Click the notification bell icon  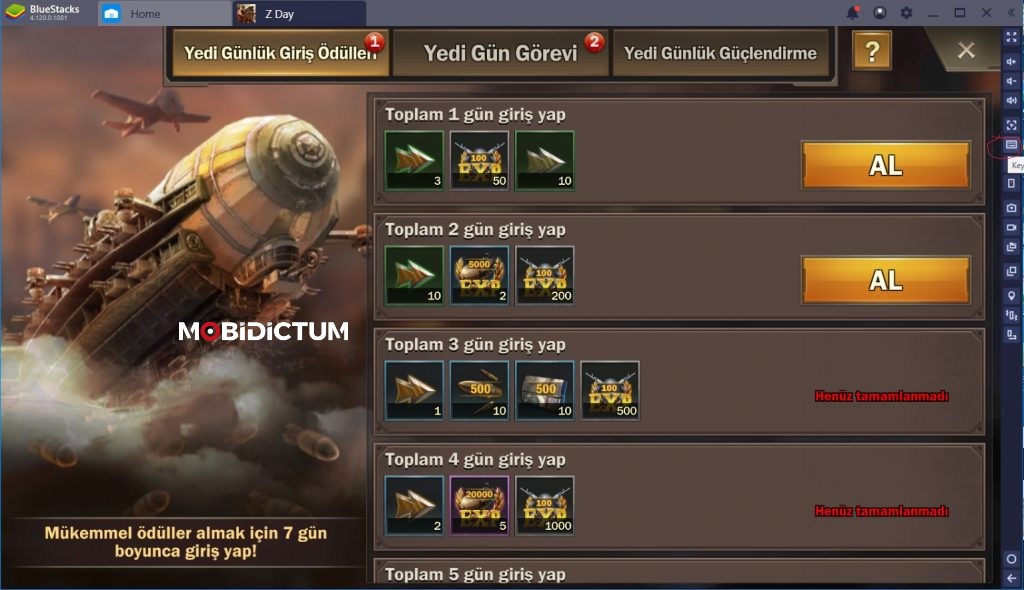tap(853, 12)
